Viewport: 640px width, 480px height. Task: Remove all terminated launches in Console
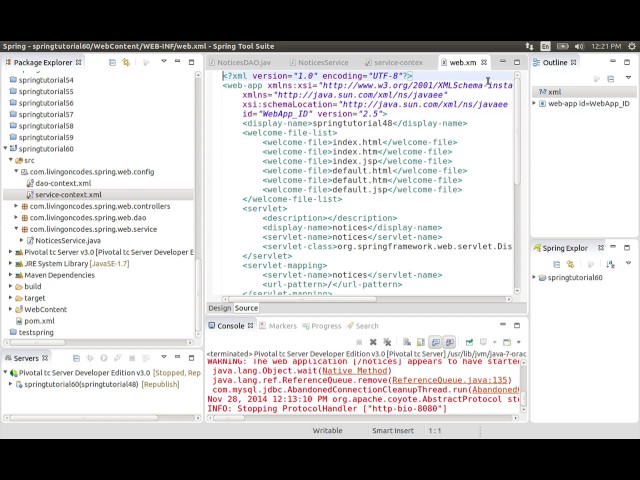pyautogui.click(x=387, y=342)
